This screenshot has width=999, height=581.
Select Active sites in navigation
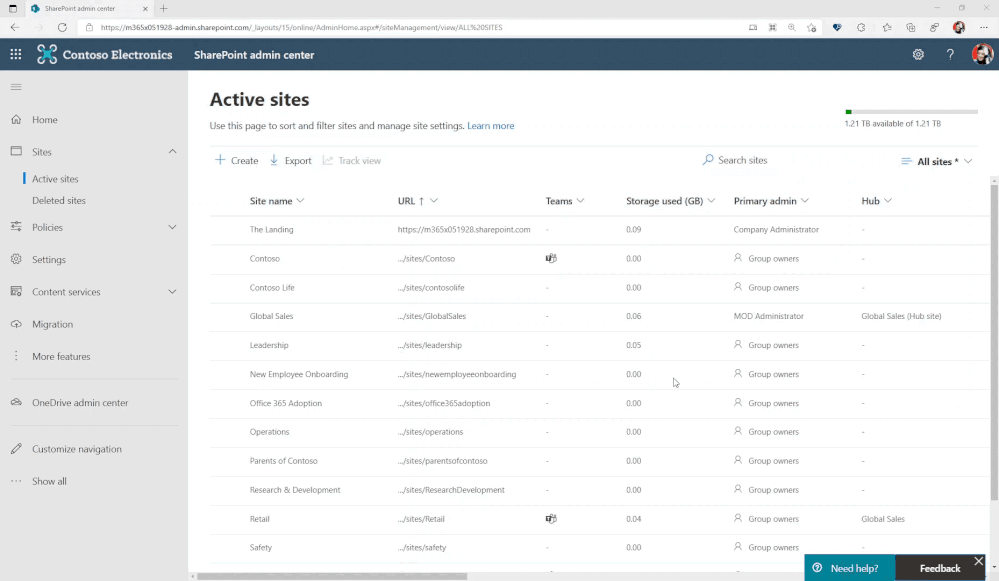click(x=55, y=179)
